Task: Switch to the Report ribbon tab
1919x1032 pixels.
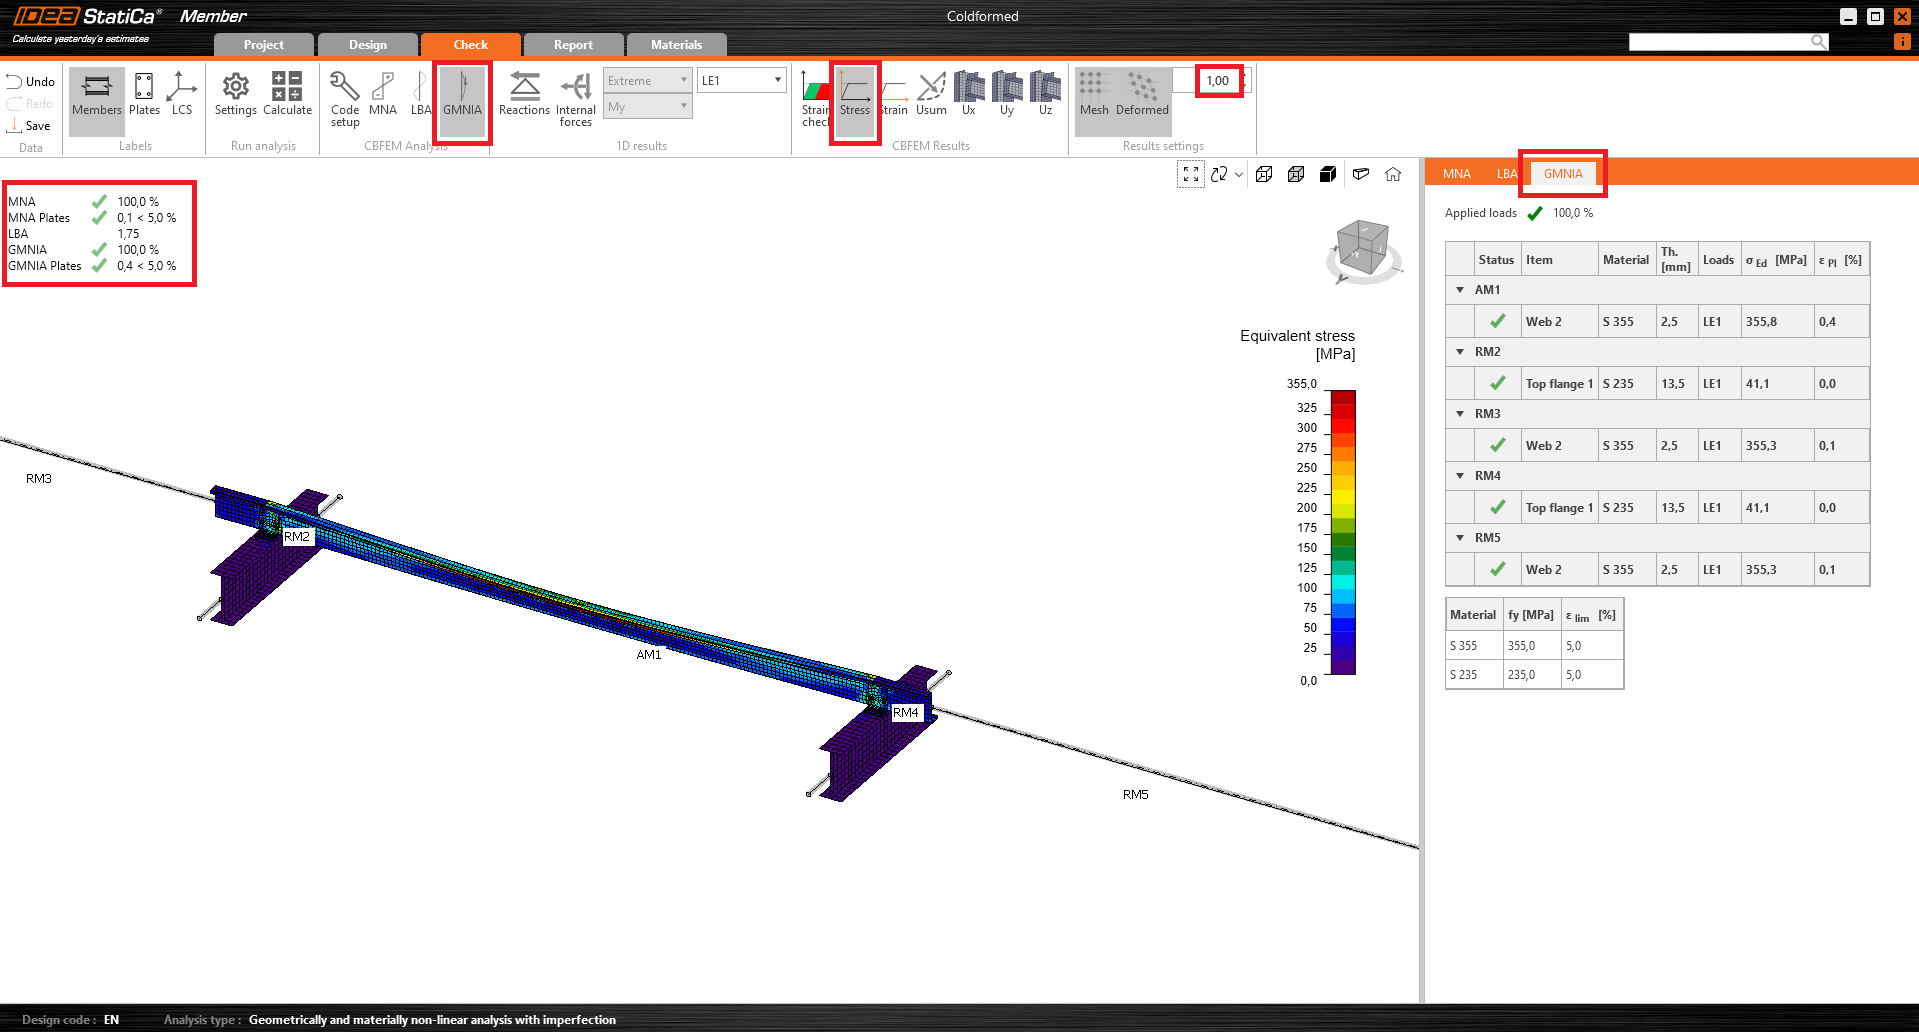Action: point(573,45)
